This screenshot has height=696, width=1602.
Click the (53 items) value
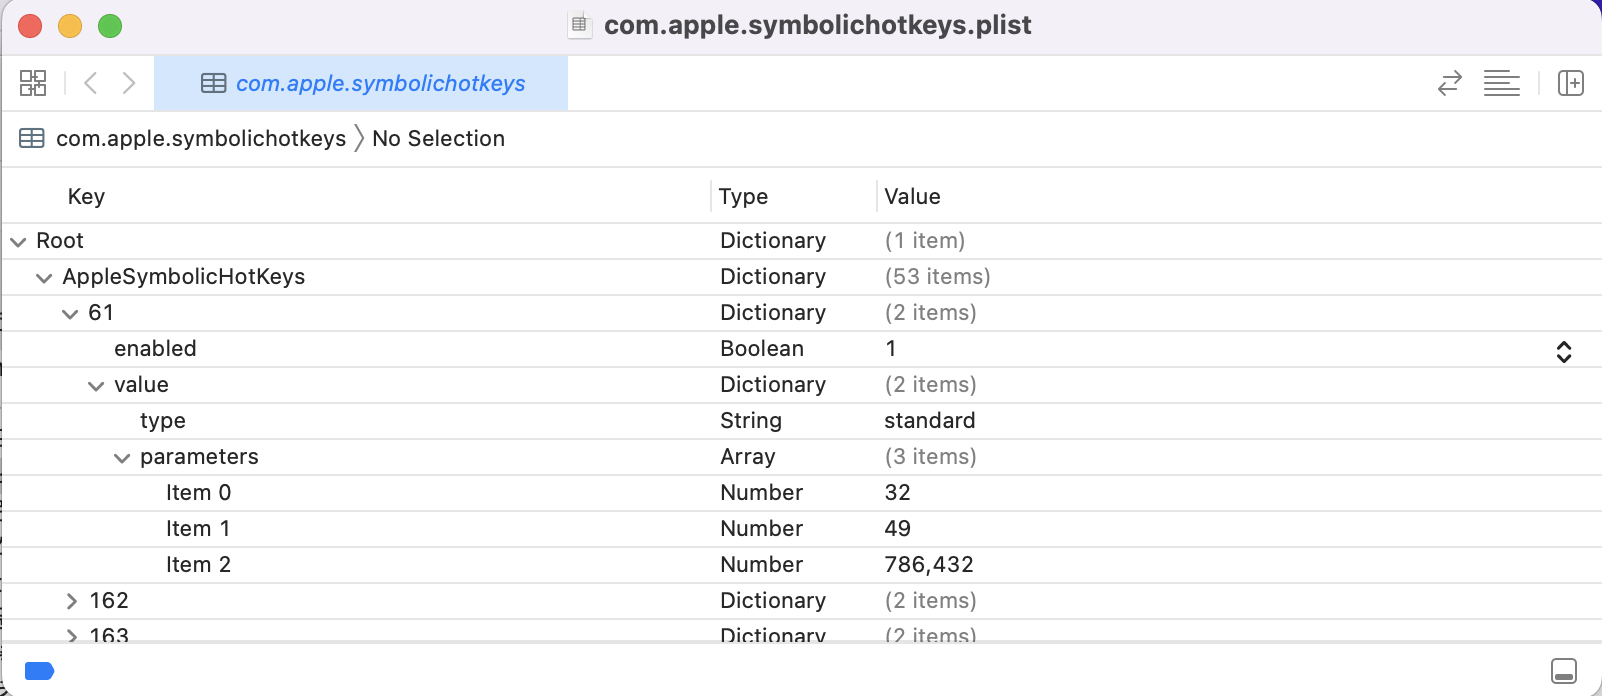tap(937, 277)
